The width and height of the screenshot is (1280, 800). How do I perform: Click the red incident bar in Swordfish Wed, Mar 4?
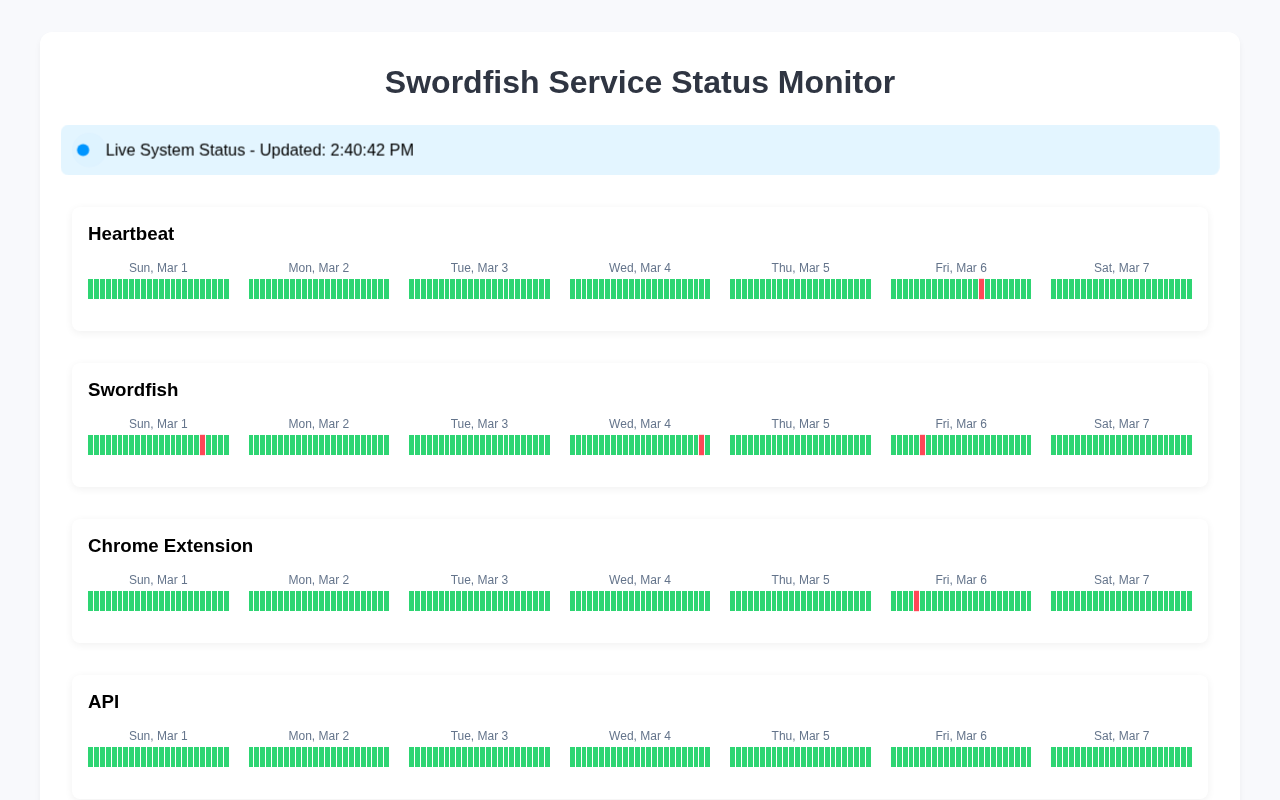[701, 445]
